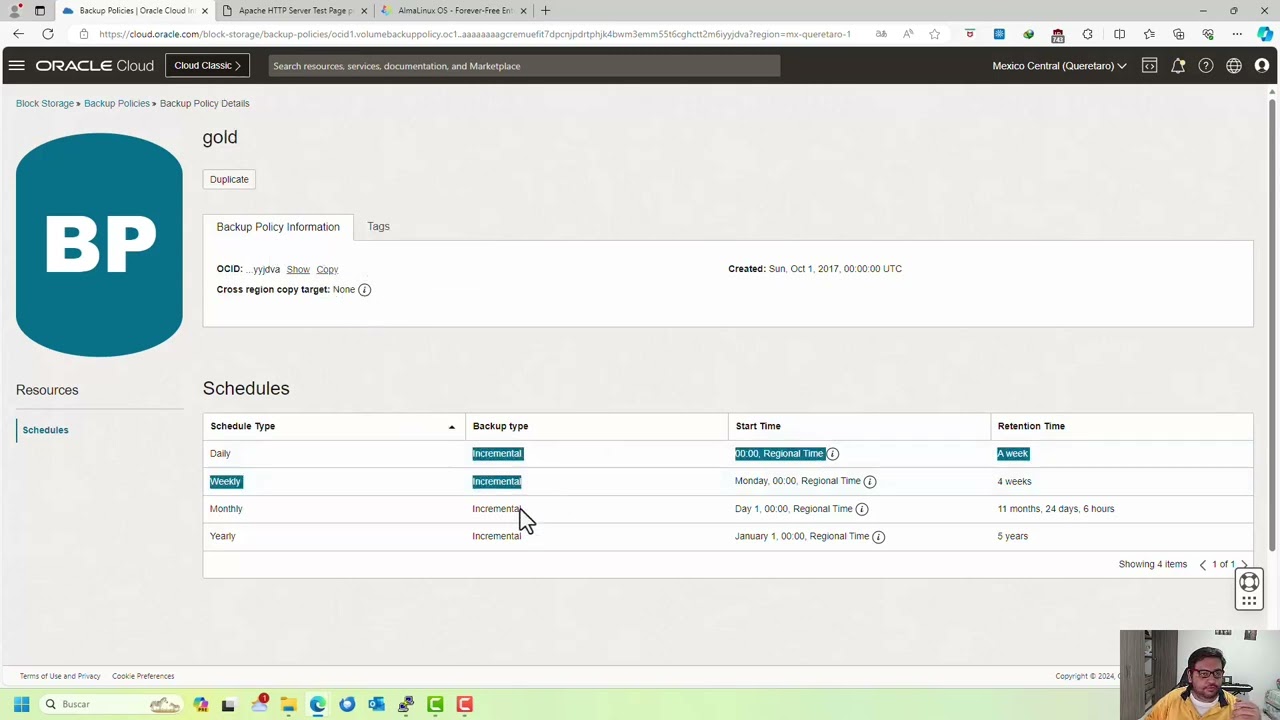
Task: Open the floating support help widget
Action: point(1249,590)
